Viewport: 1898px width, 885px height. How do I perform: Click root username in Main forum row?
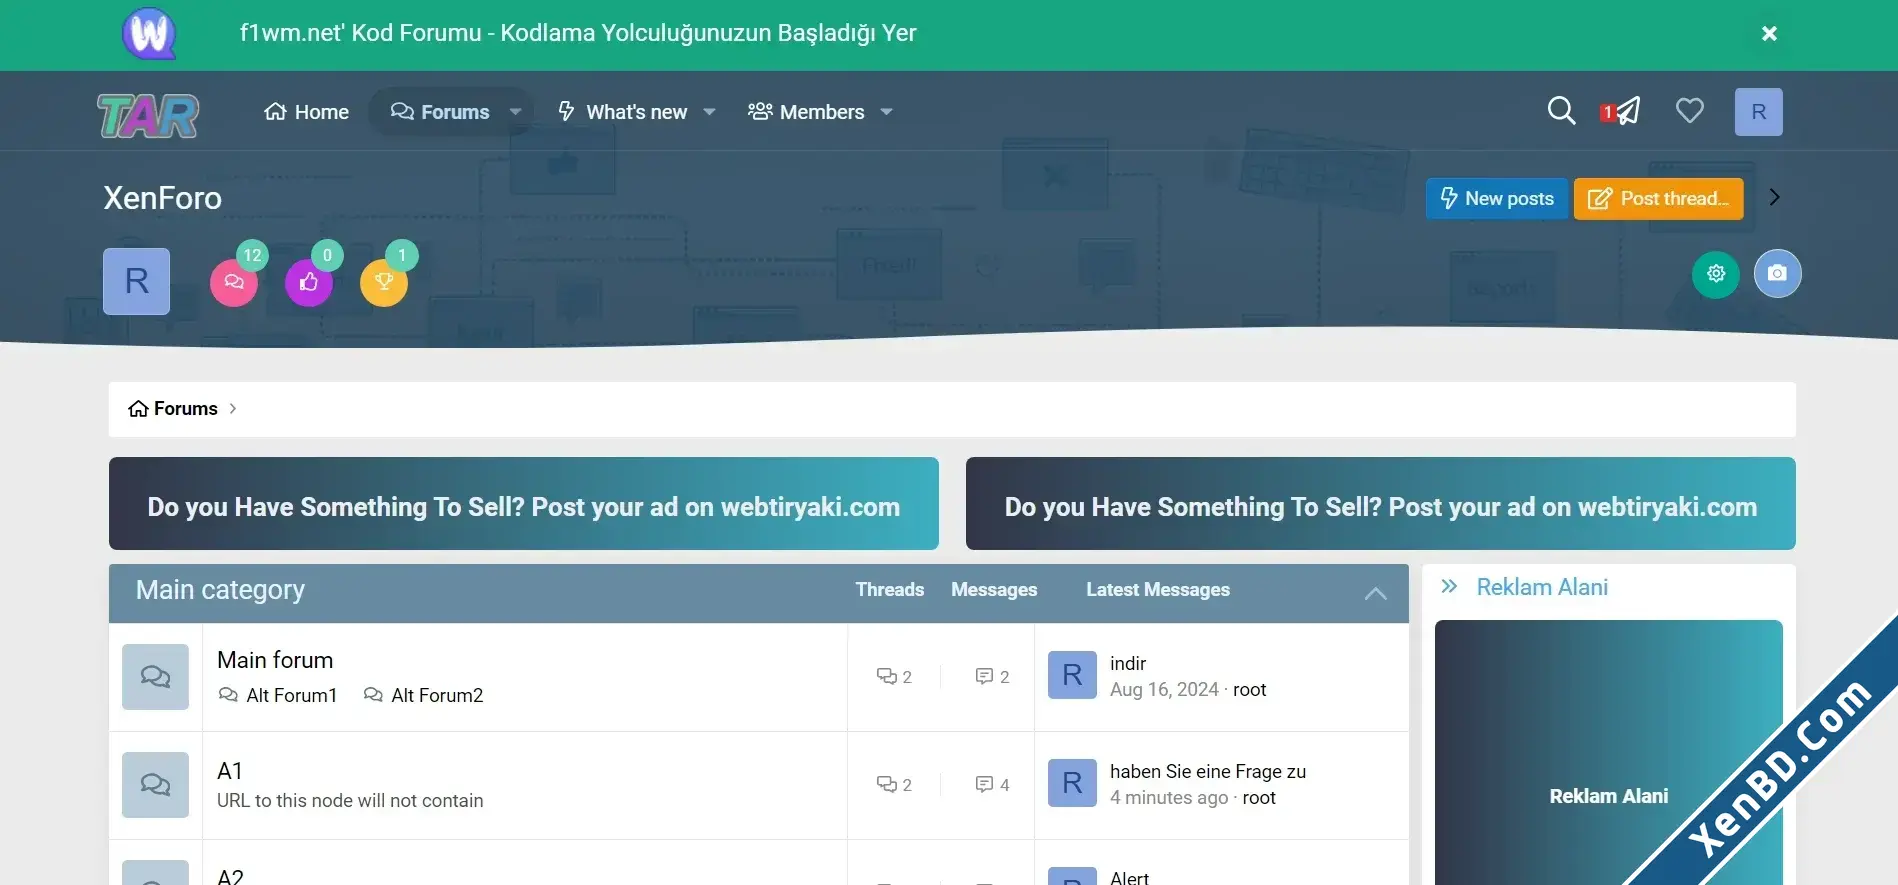click(x=1249, y=689)
